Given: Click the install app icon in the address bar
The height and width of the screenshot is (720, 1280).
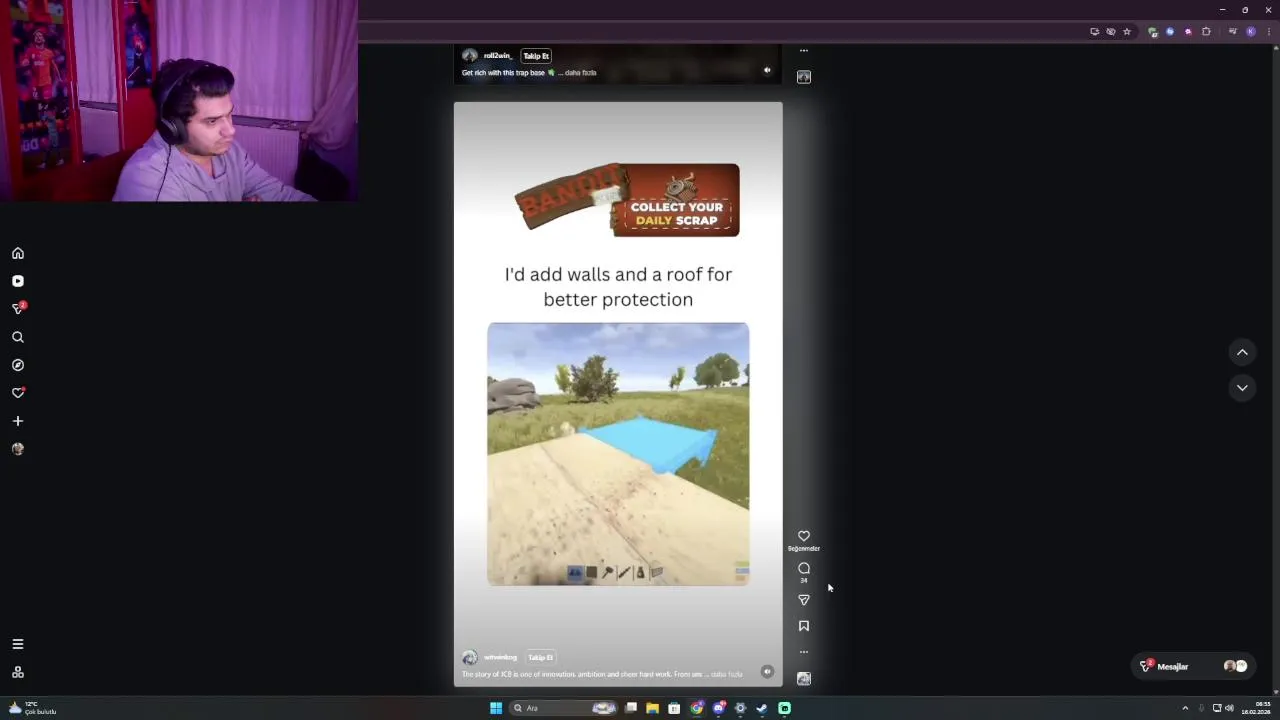Looking at the screenshot, I should click(1094, 32).
